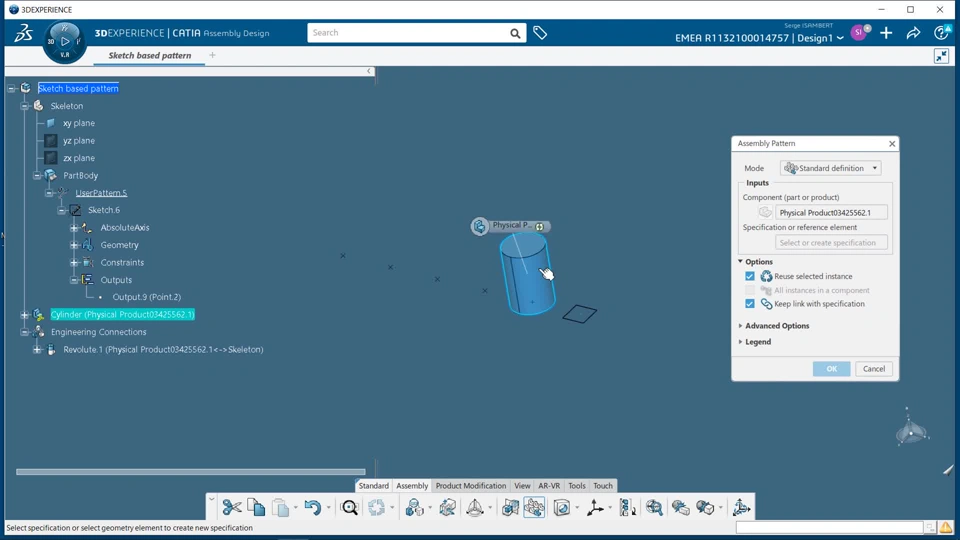
Task: Click the component selector icon in Assembly Pattern dialog
Action: click(765, 212)
